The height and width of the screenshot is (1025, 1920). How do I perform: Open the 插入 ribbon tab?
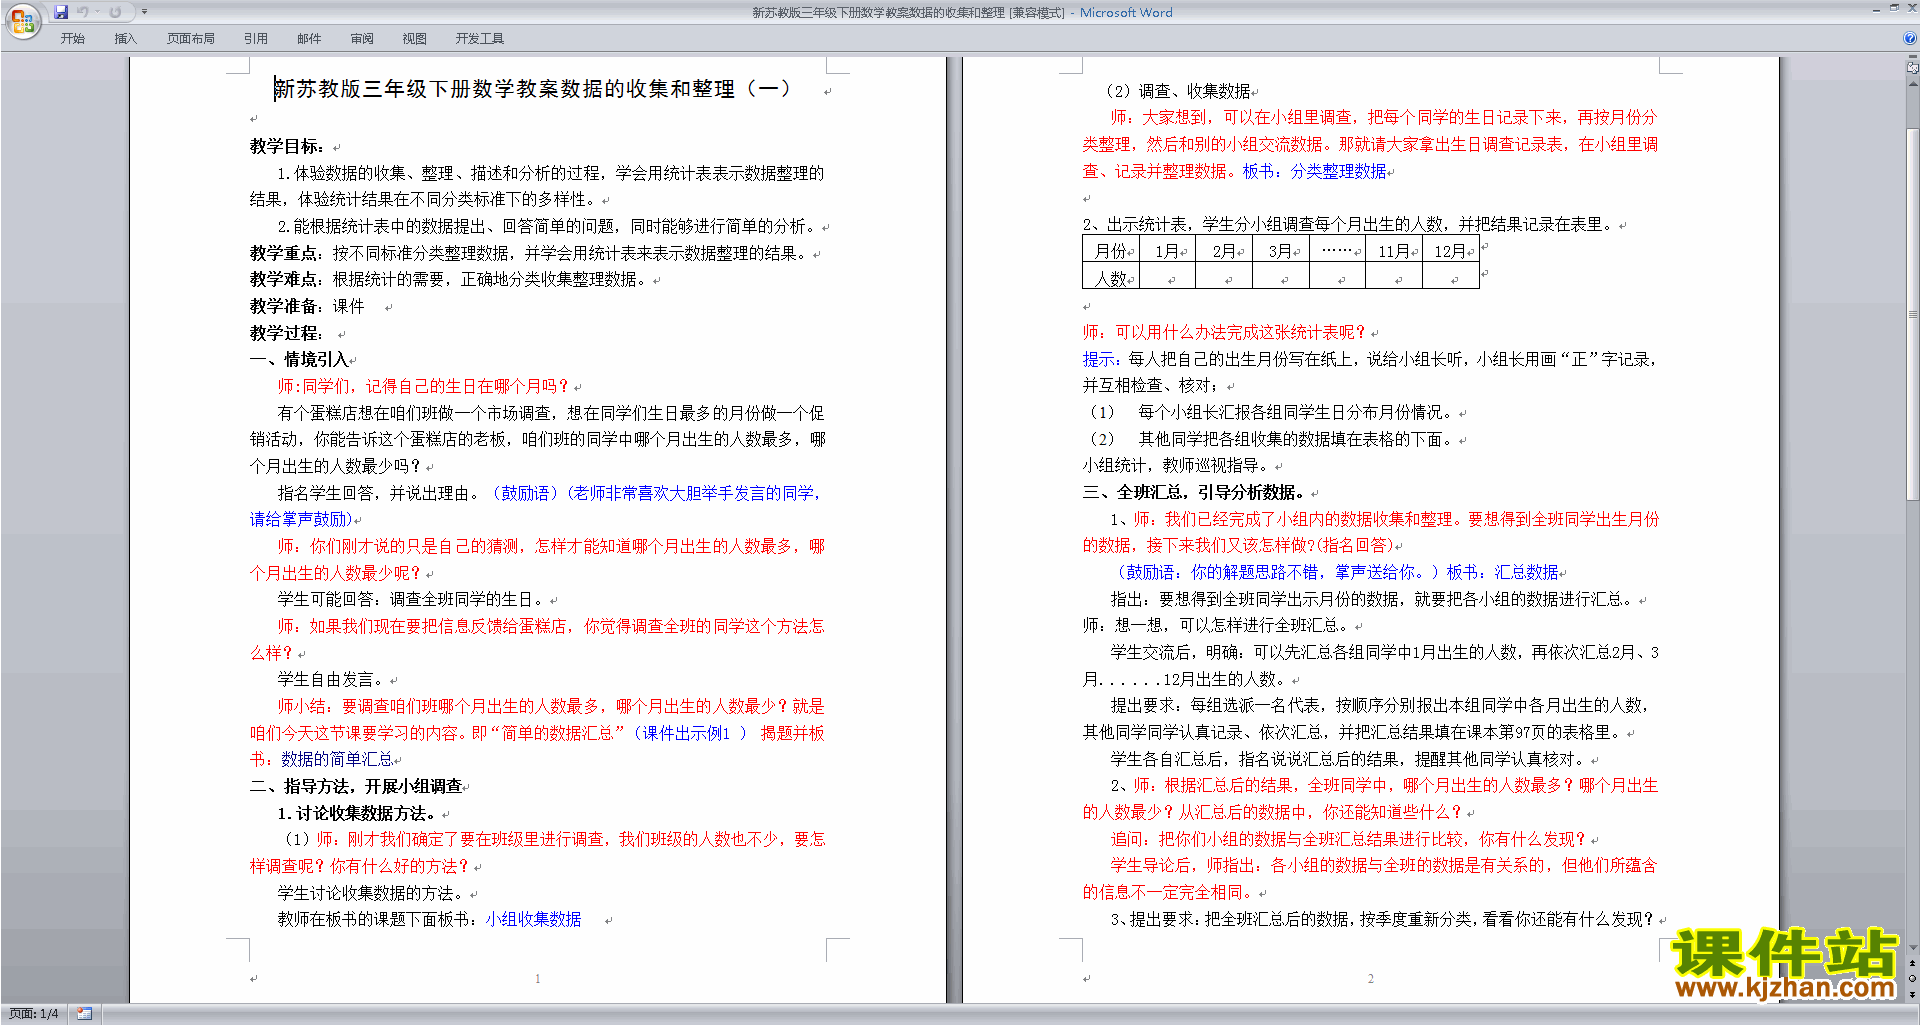[x=125, y=38]
